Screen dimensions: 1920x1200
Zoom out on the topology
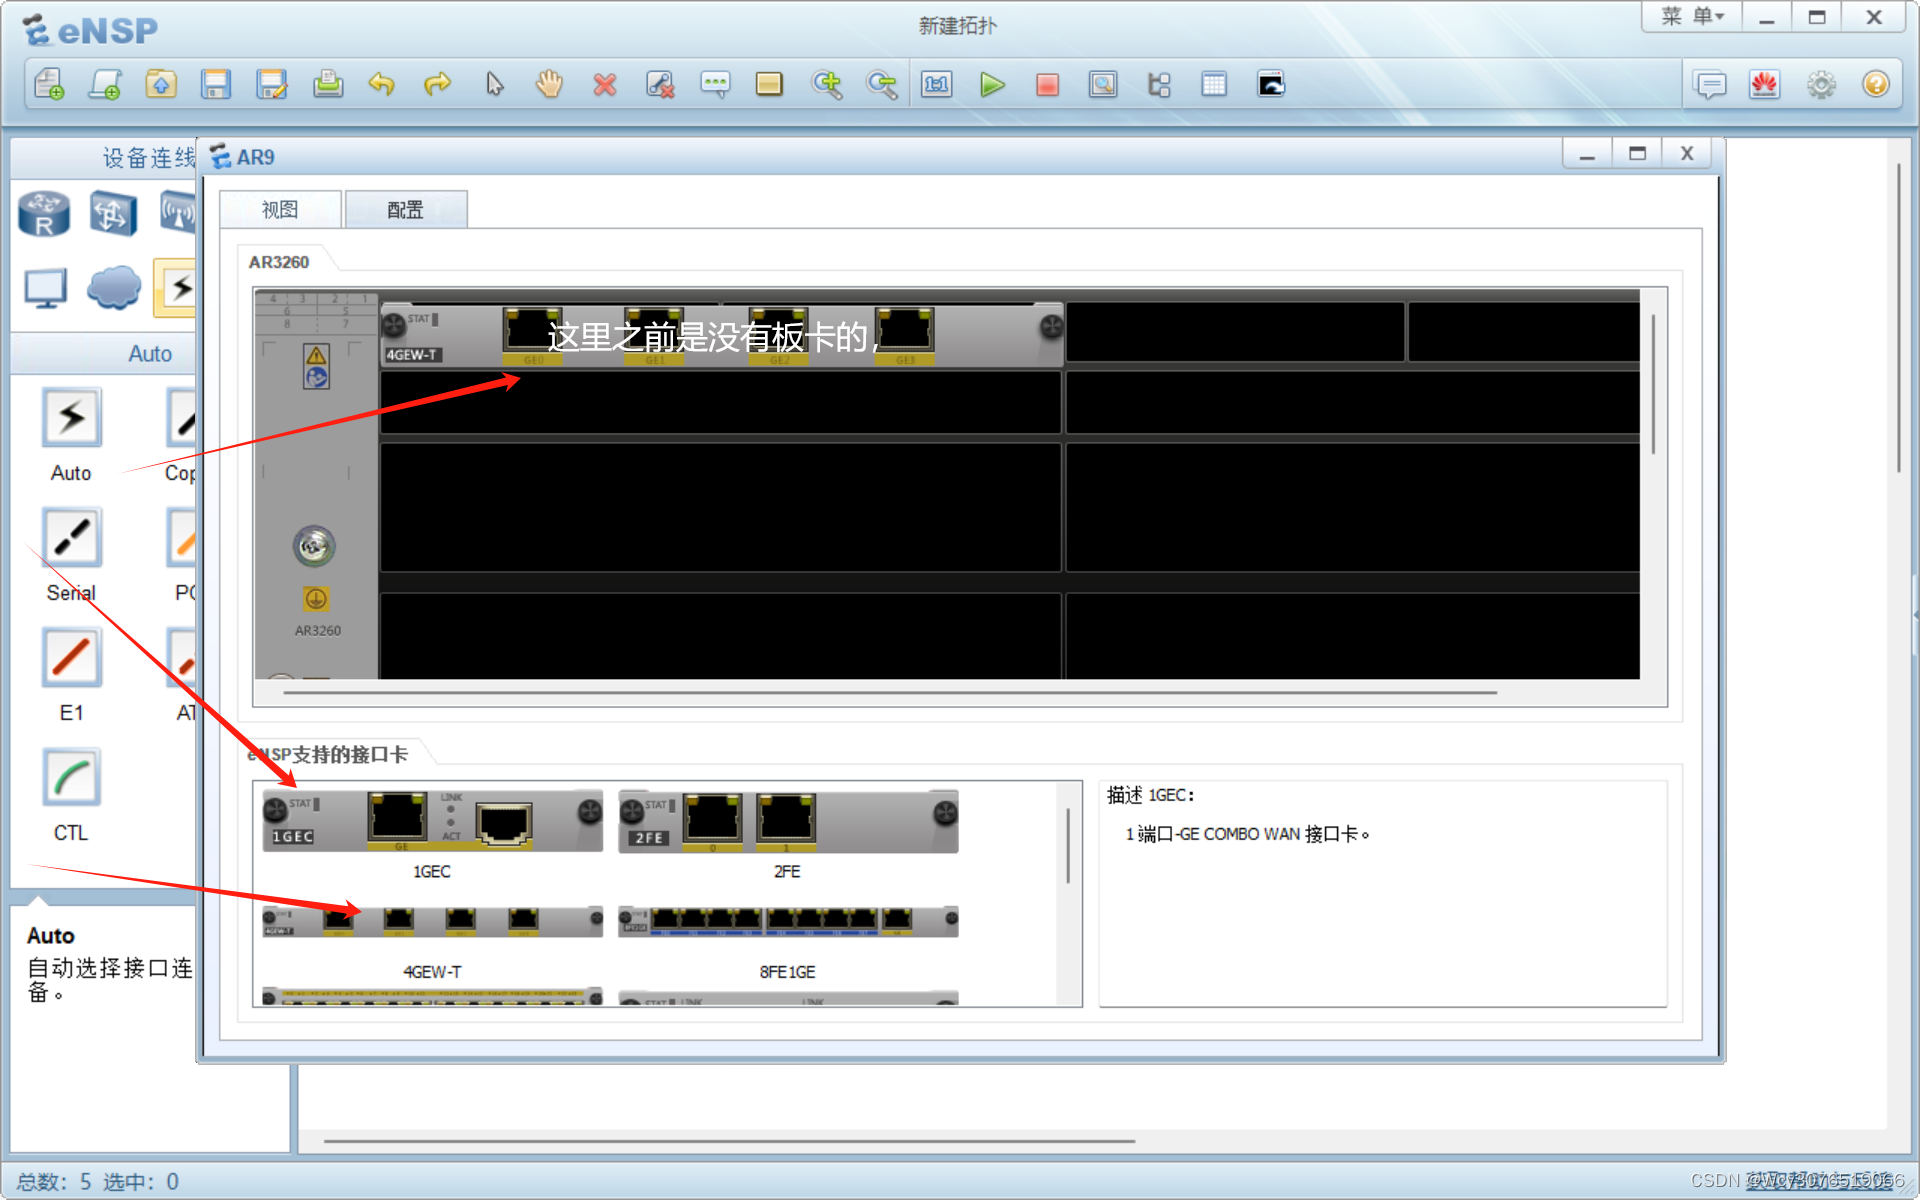(x=882, y=85)
